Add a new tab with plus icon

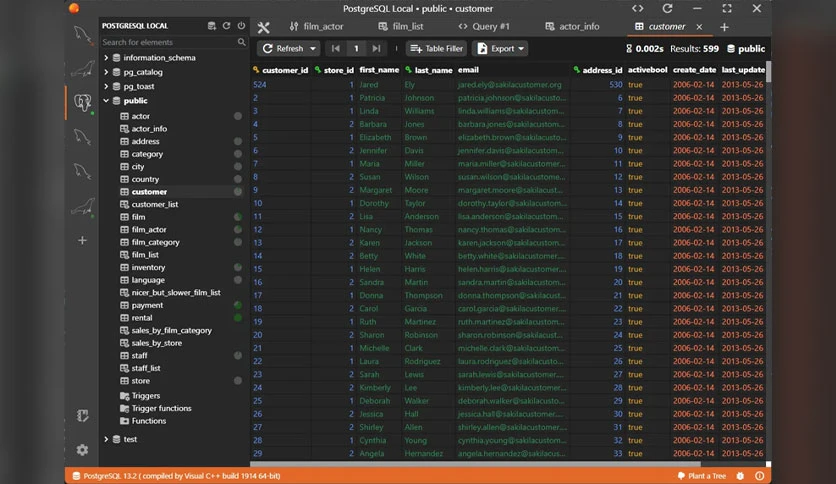[x=724, y=27]
